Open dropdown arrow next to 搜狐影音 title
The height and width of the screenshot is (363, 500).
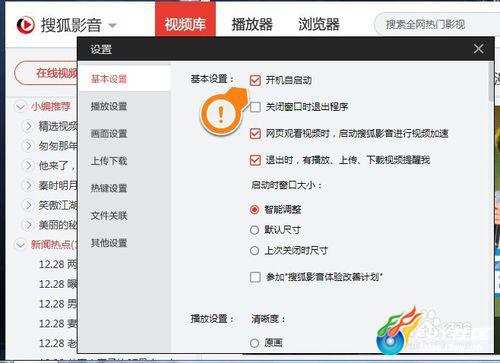tap(113, 25)
